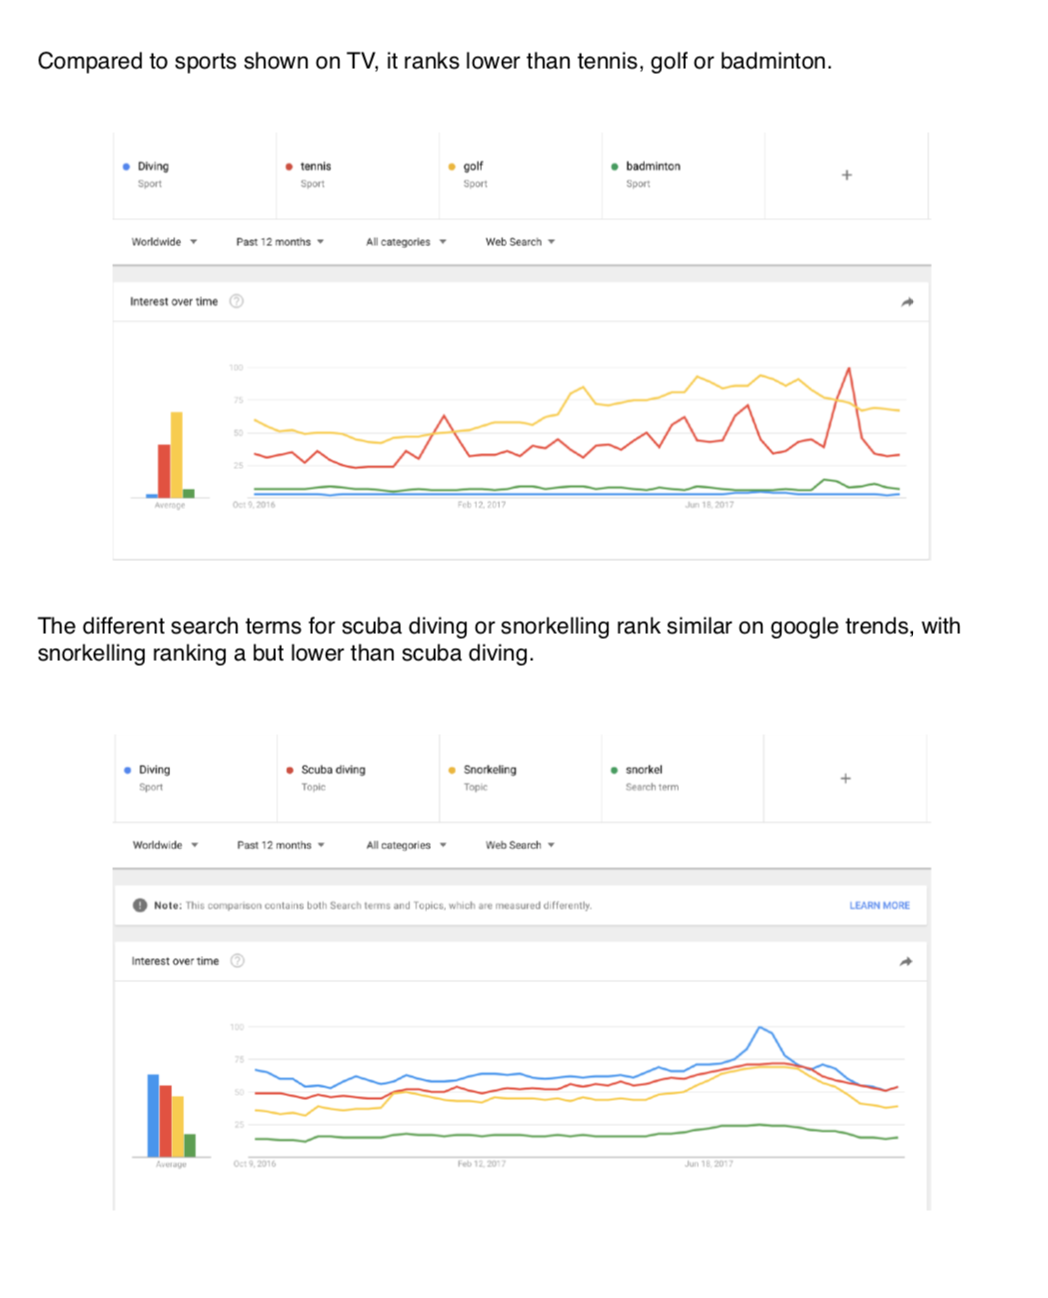Image resolution: width=1048 pixels, height=1298 pixels.
Task: Select the golf Sport term box
Action: click(x=520, y=175)
